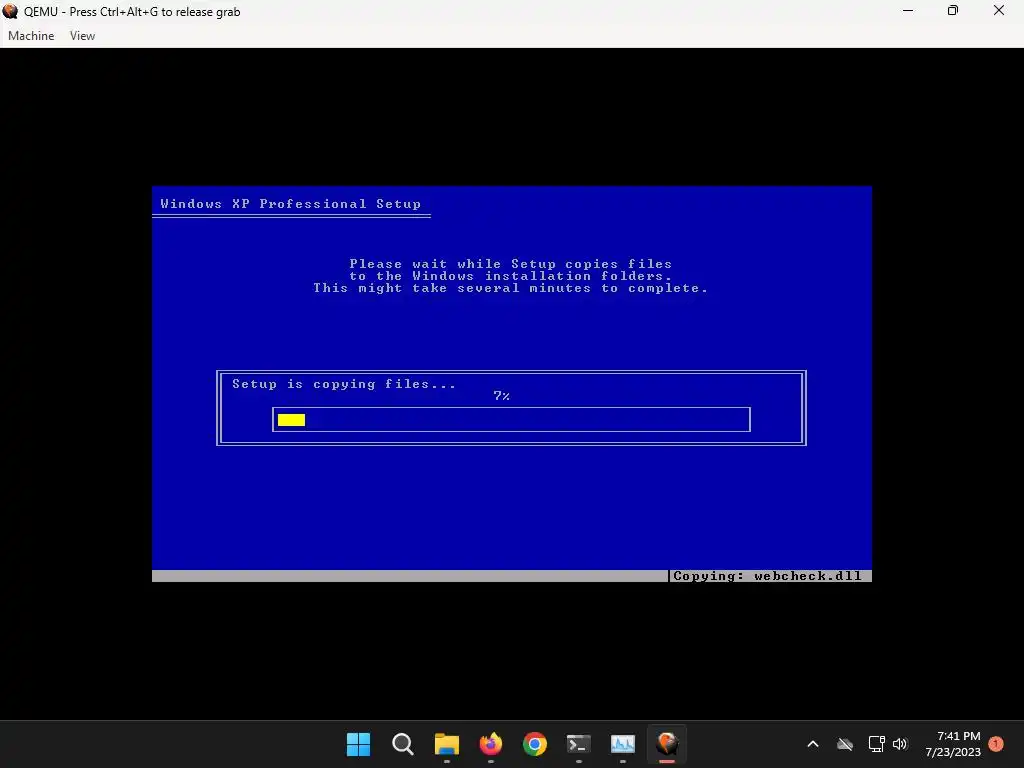Open the Machine menu in QEMU
This screenshot has height=768, width=1024.
coord(31,36)
